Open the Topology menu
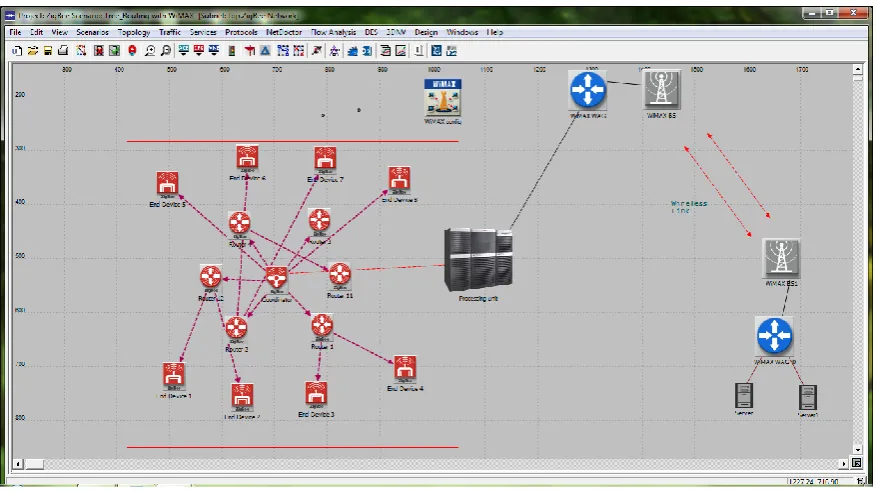 (134, 32)
